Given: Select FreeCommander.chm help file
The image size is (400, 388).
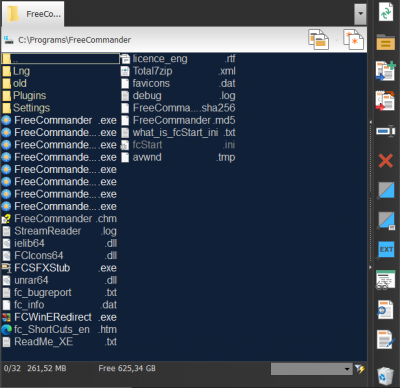Looking at the screenshot, I should 59,219.
